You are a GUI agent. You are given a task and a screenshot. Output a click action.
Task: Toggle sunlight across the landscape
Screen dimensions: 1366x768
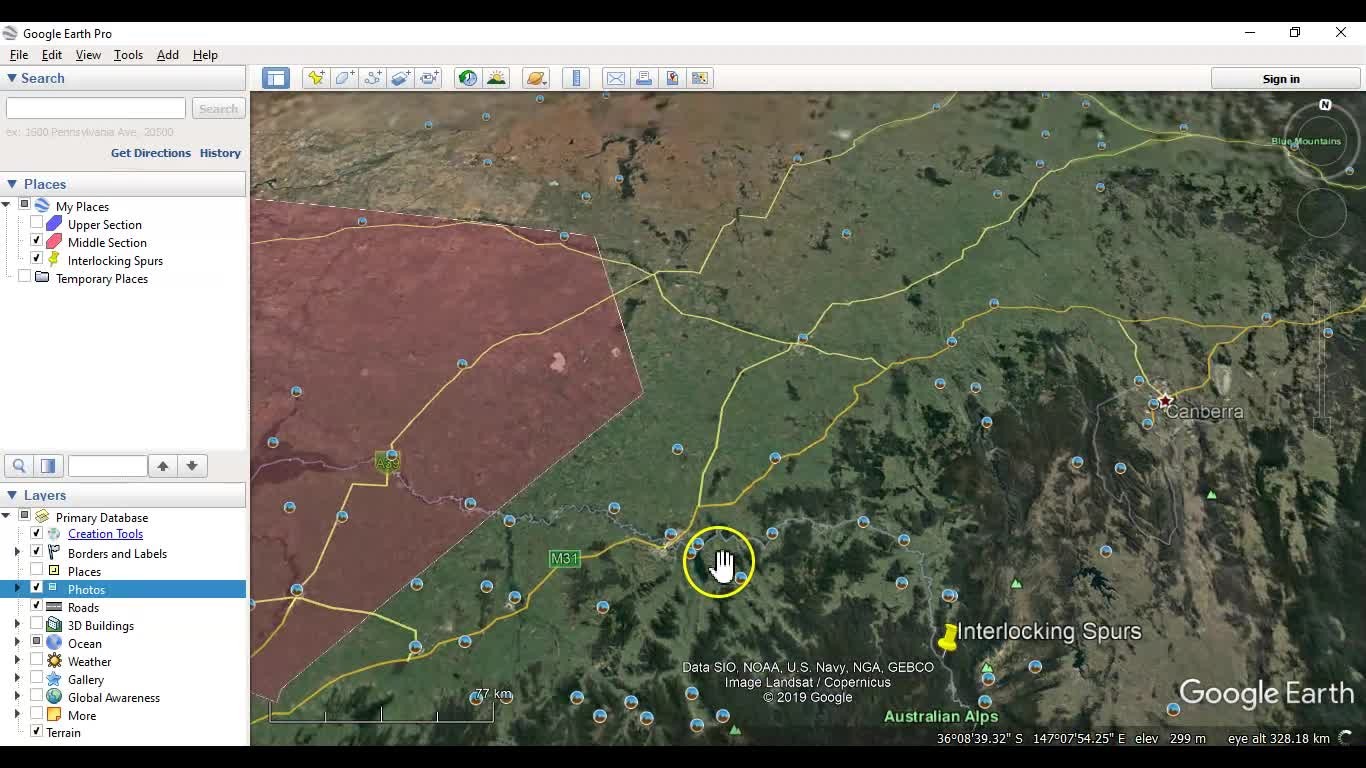[x=497, y=77]
